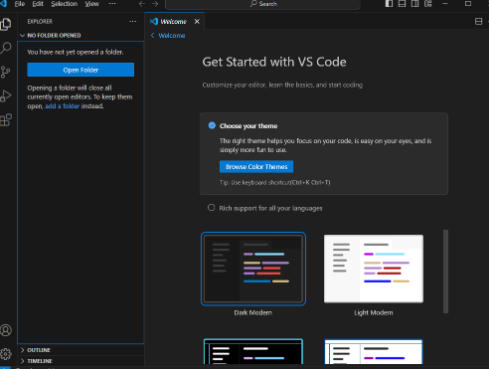The image size is (489, 369).
Task: Click the keyboard shortcut tip text
Action: [x=275, y=182]
